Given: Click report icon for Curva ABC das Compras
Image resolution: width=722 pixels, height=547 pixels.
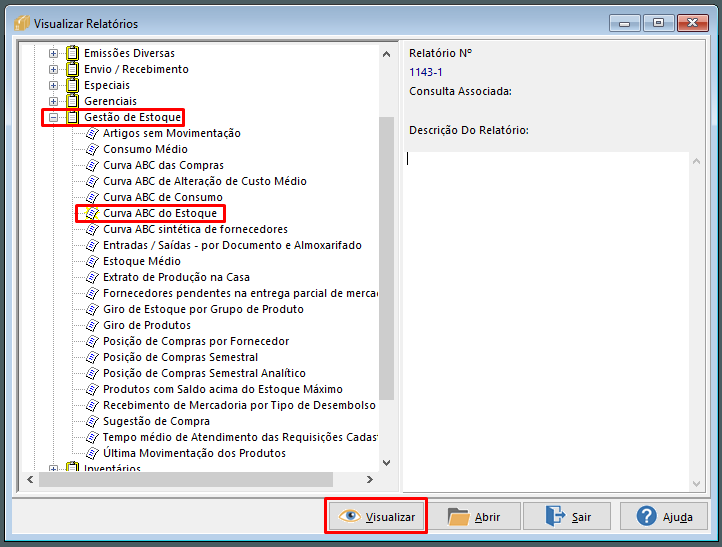Looking at the screenshot, I should click(x=93, y=165).
